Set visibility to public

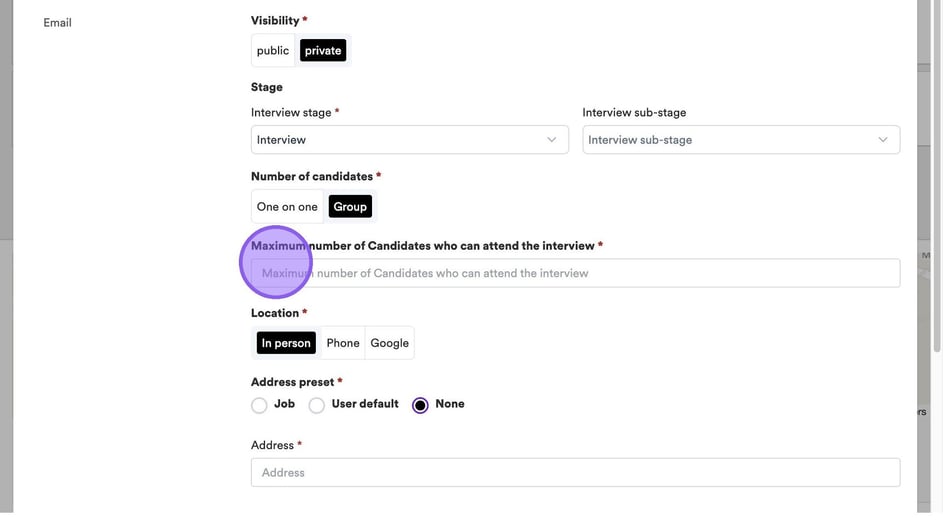coord(273,51)
